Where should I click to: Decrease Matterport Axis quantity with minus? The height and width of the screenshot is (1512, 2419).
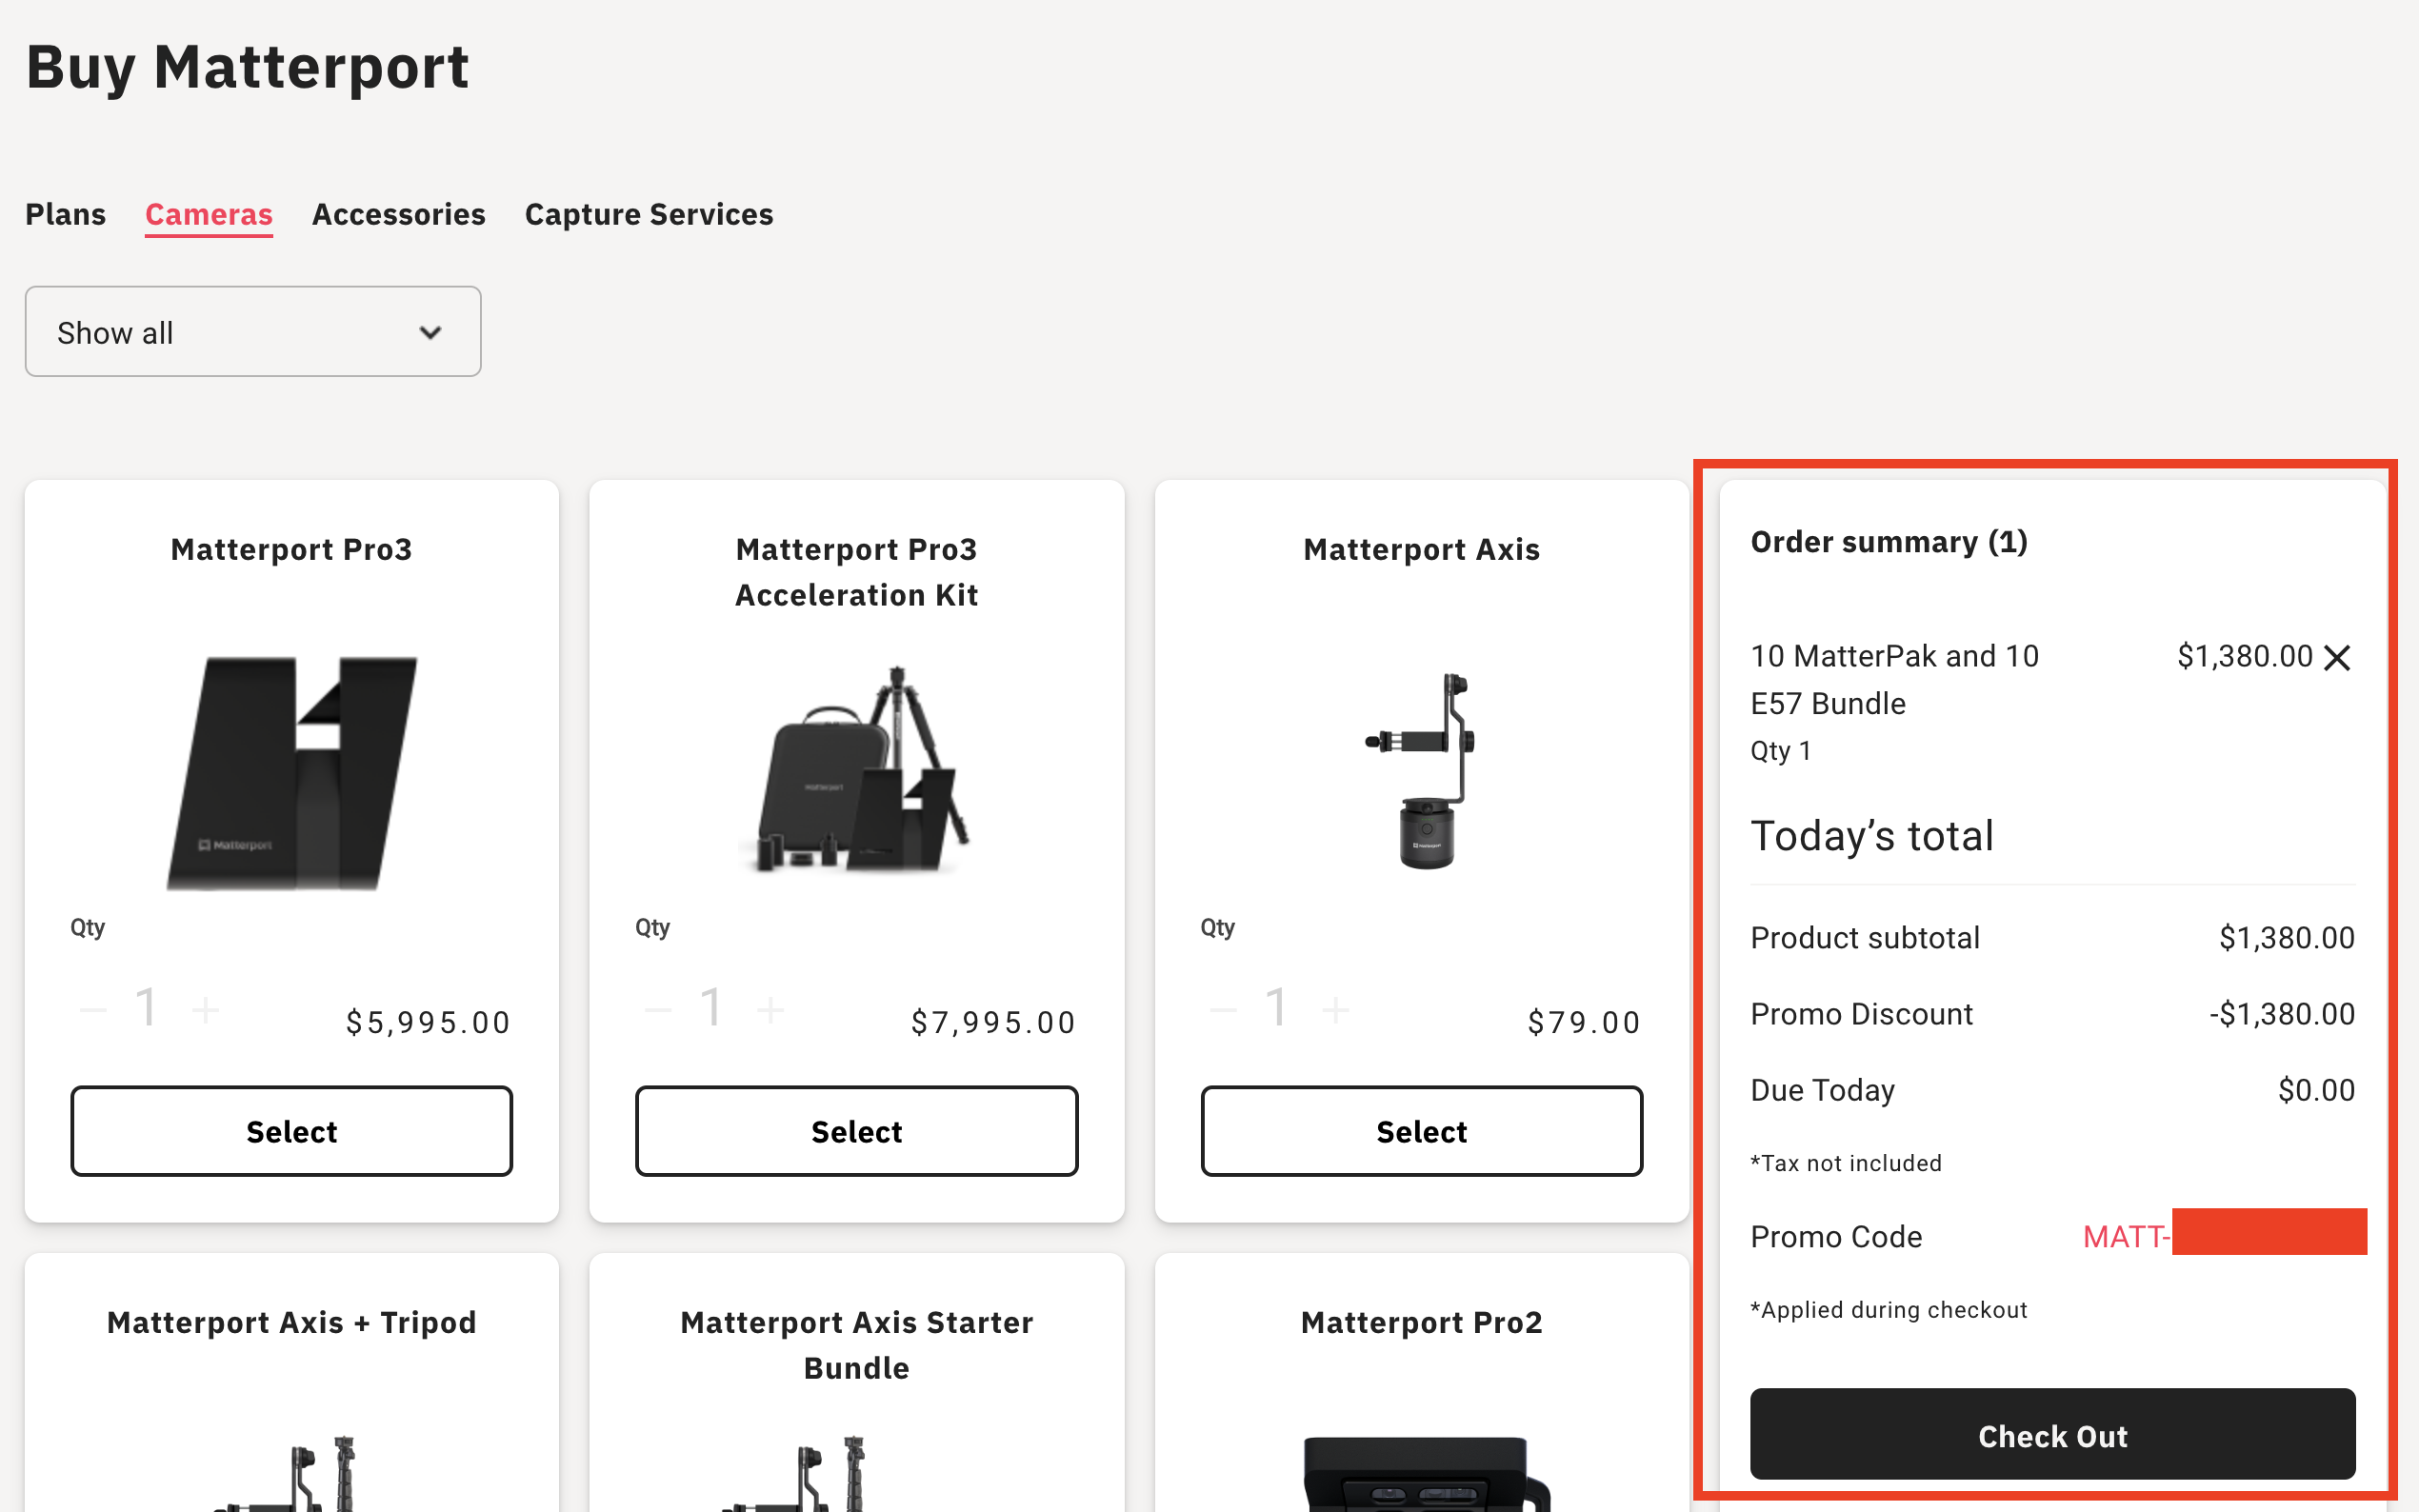[1223, 1009]
